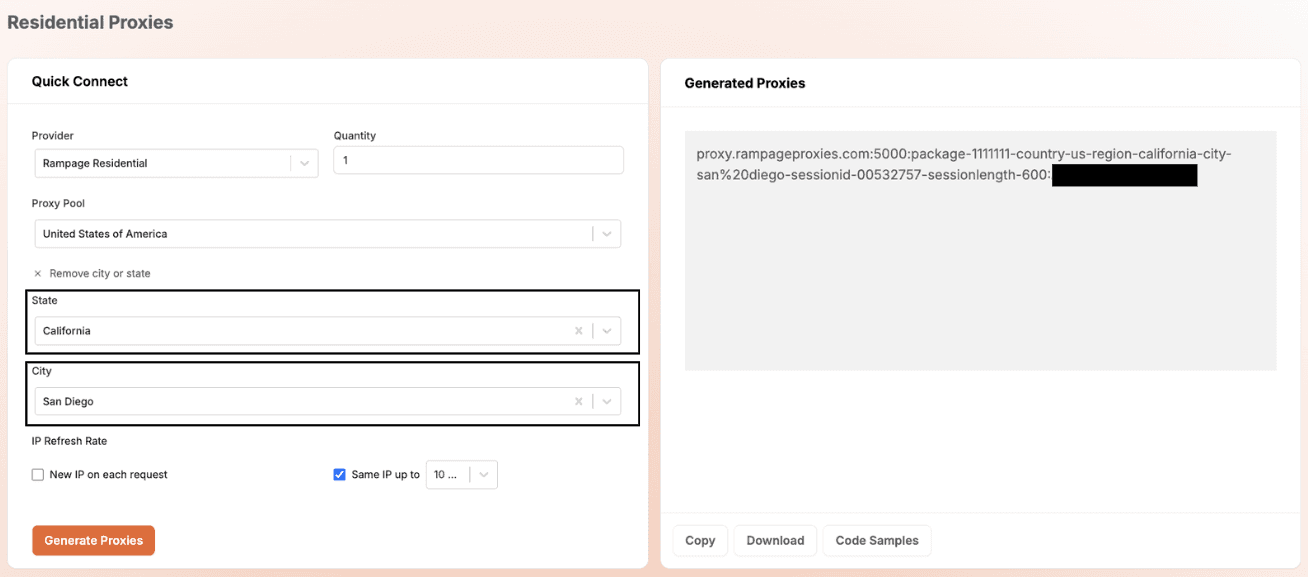Uncheck the Same IP up to checkbox

tap(339, 475)
